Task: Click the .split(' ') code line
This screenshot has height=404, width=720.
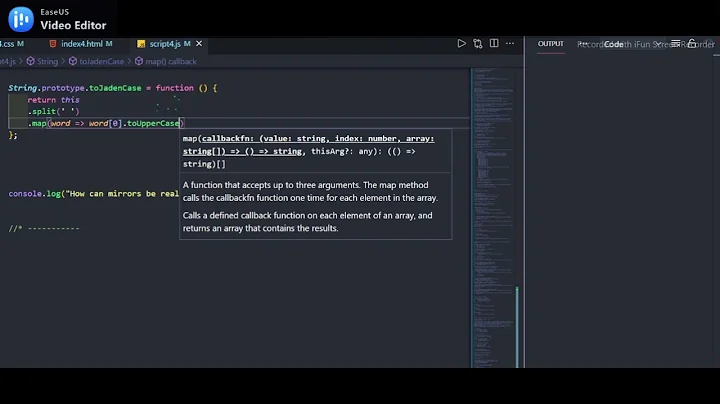Action: pyautogui.click(x=53, y=111)
